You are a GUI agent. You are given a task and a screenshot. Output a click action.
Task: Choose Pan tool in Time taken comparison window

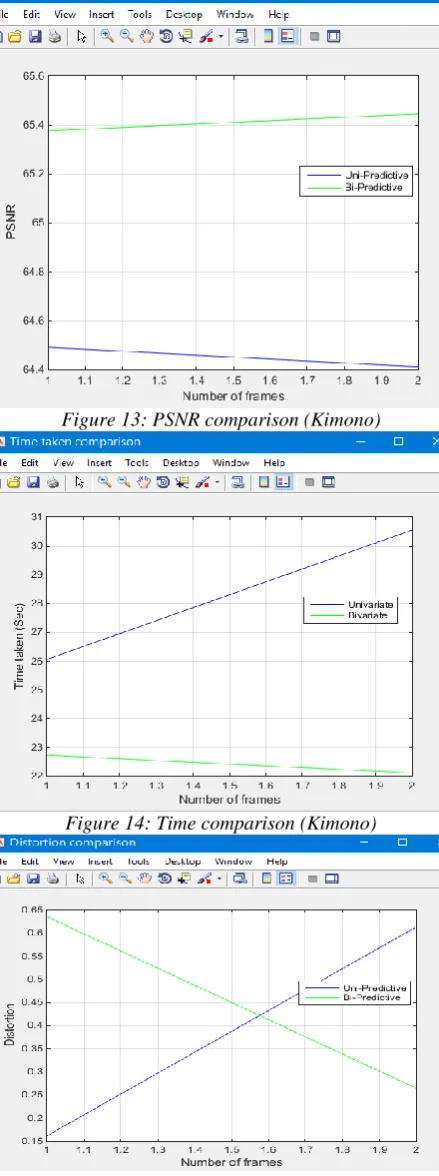point(143,482)
